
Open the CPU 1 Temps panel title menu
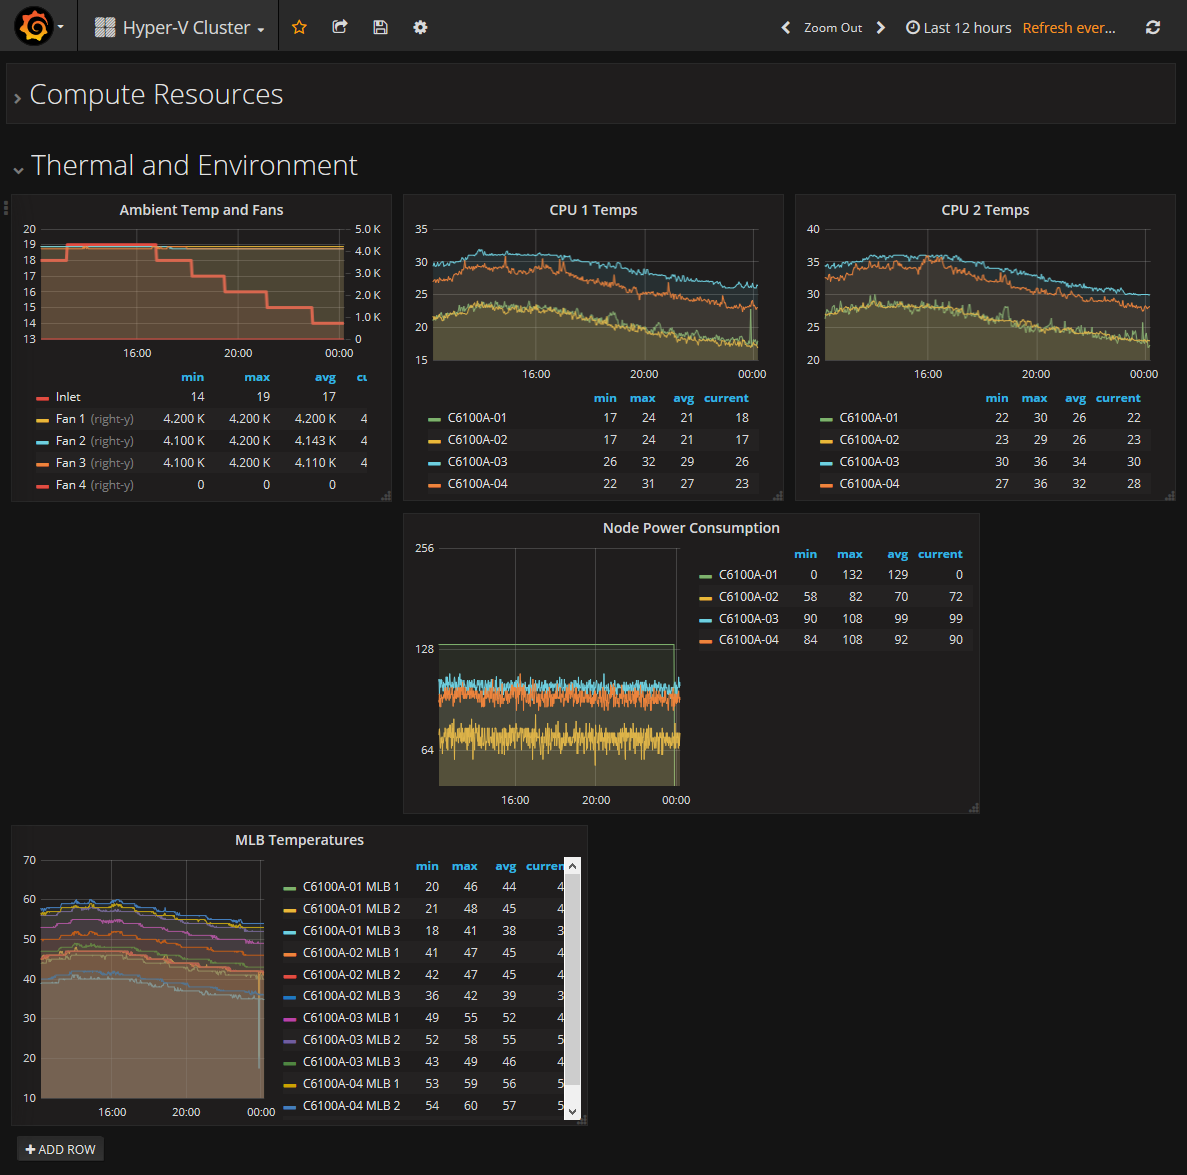[x=593, y=210]
